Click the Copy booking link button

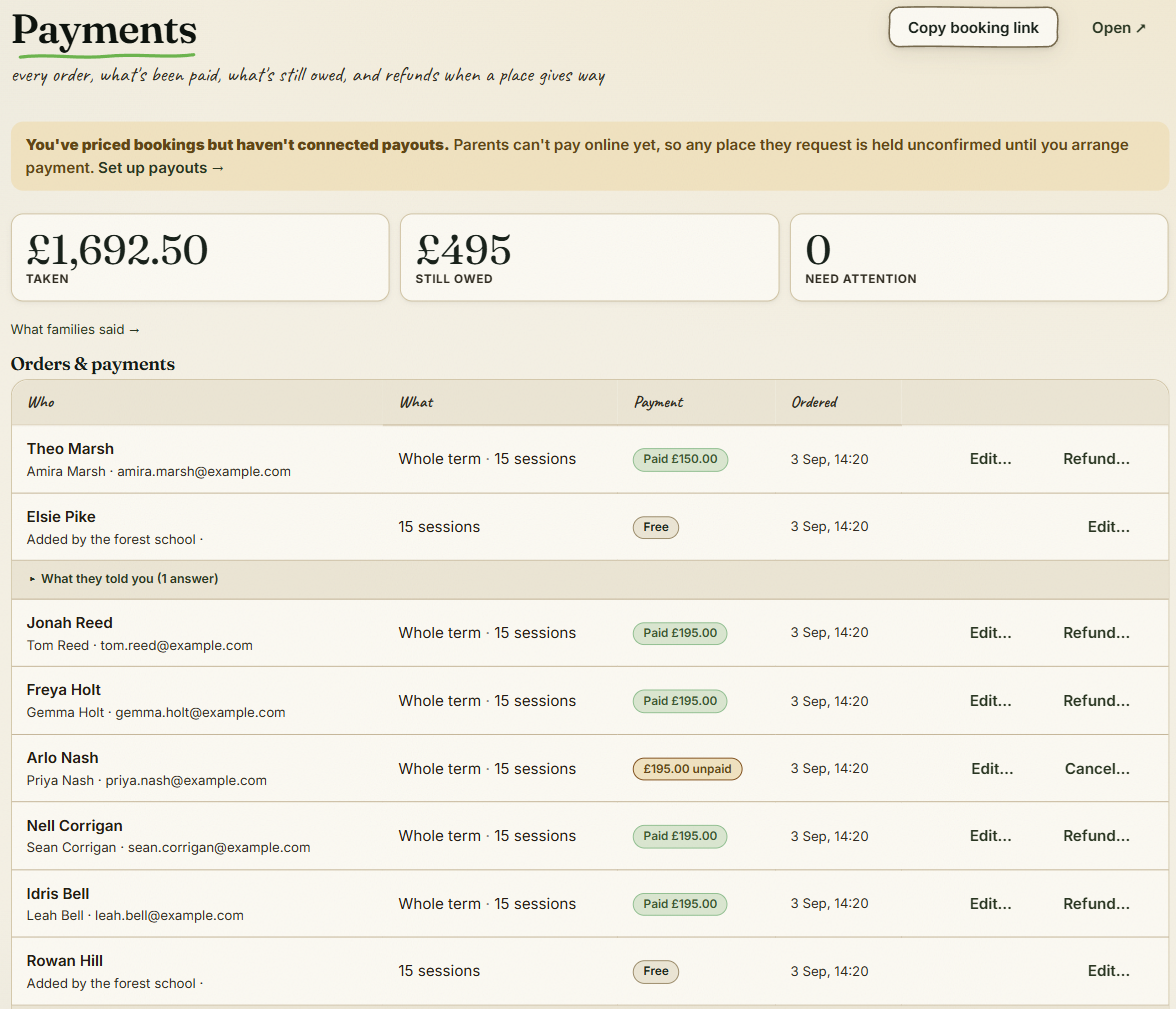(x=973, y=28)
